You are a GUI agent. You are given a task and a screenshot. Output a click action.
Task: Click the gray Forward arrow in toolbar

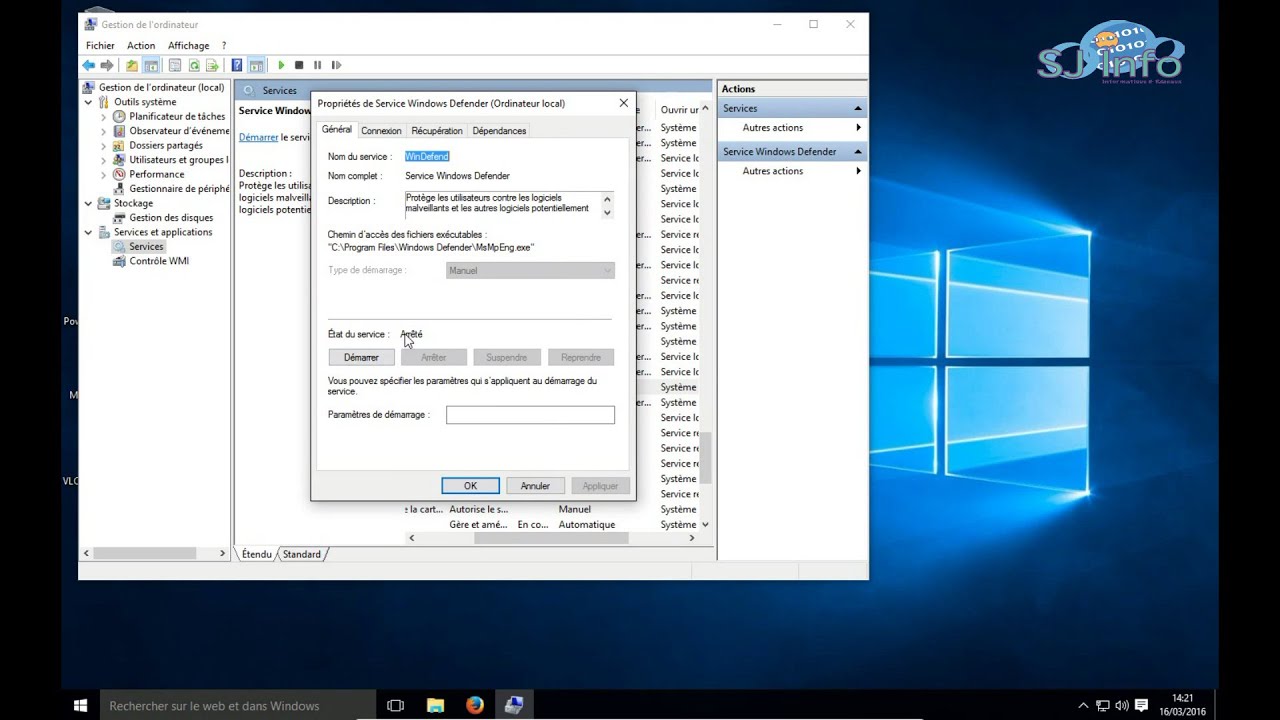click(107, 65)
